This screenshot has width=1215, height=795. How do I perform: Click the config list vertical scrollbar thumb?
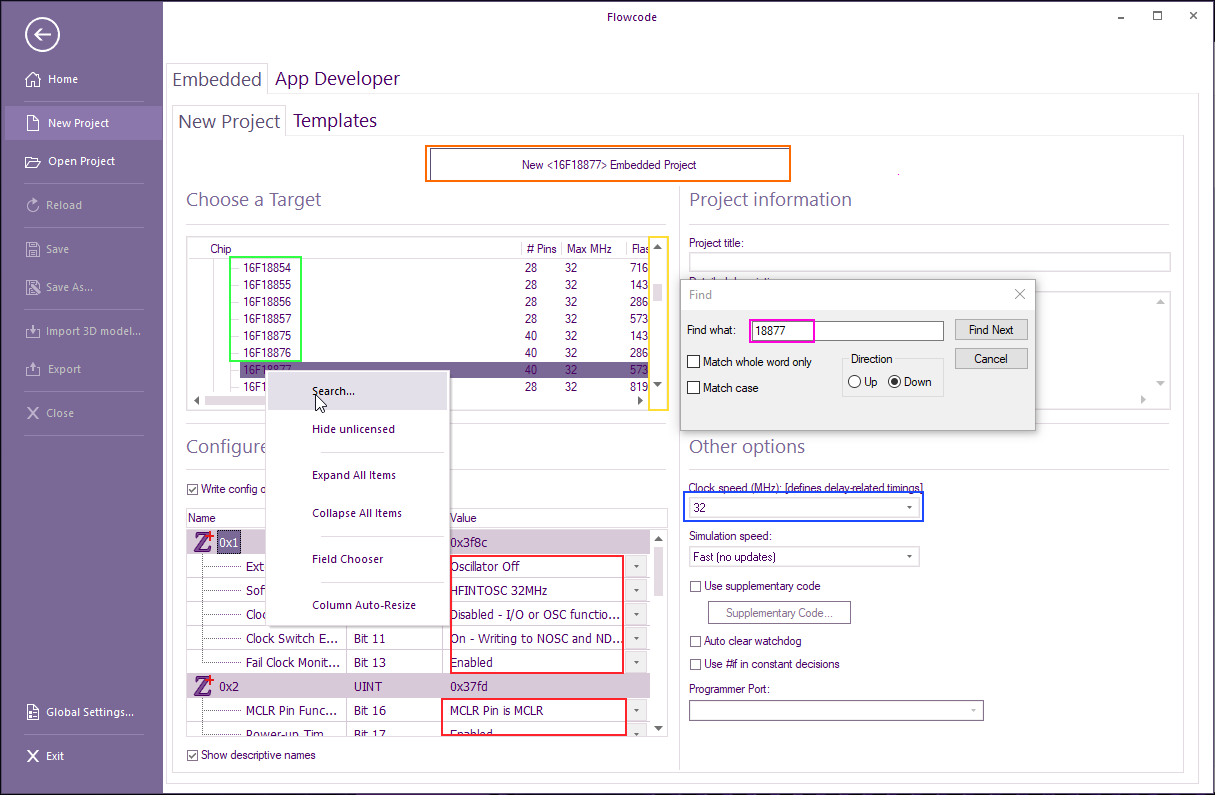pos(658,571)
